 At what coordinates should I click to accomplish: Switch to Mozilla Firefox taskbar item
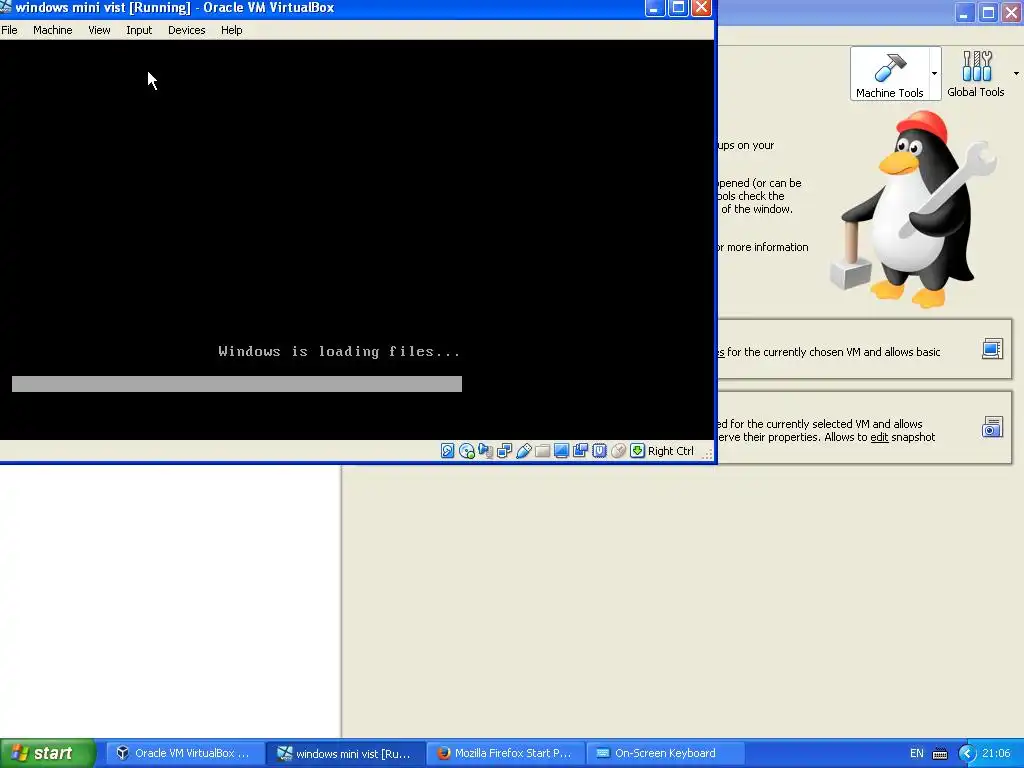coord(506,753)
